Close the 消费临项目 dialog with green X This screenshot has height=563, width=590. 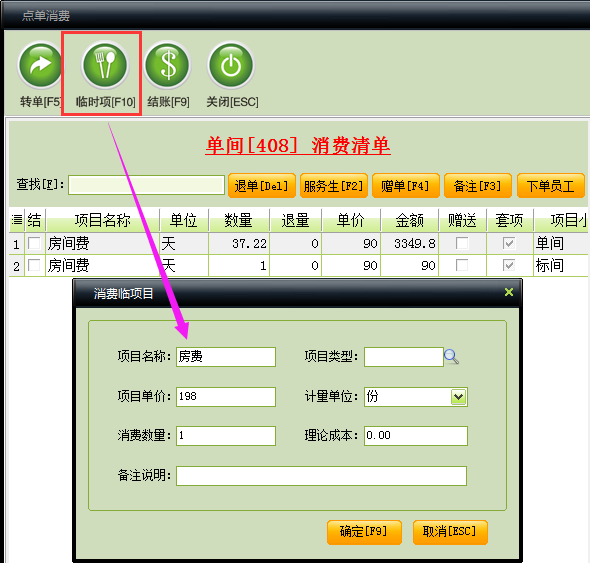[509, 292]
